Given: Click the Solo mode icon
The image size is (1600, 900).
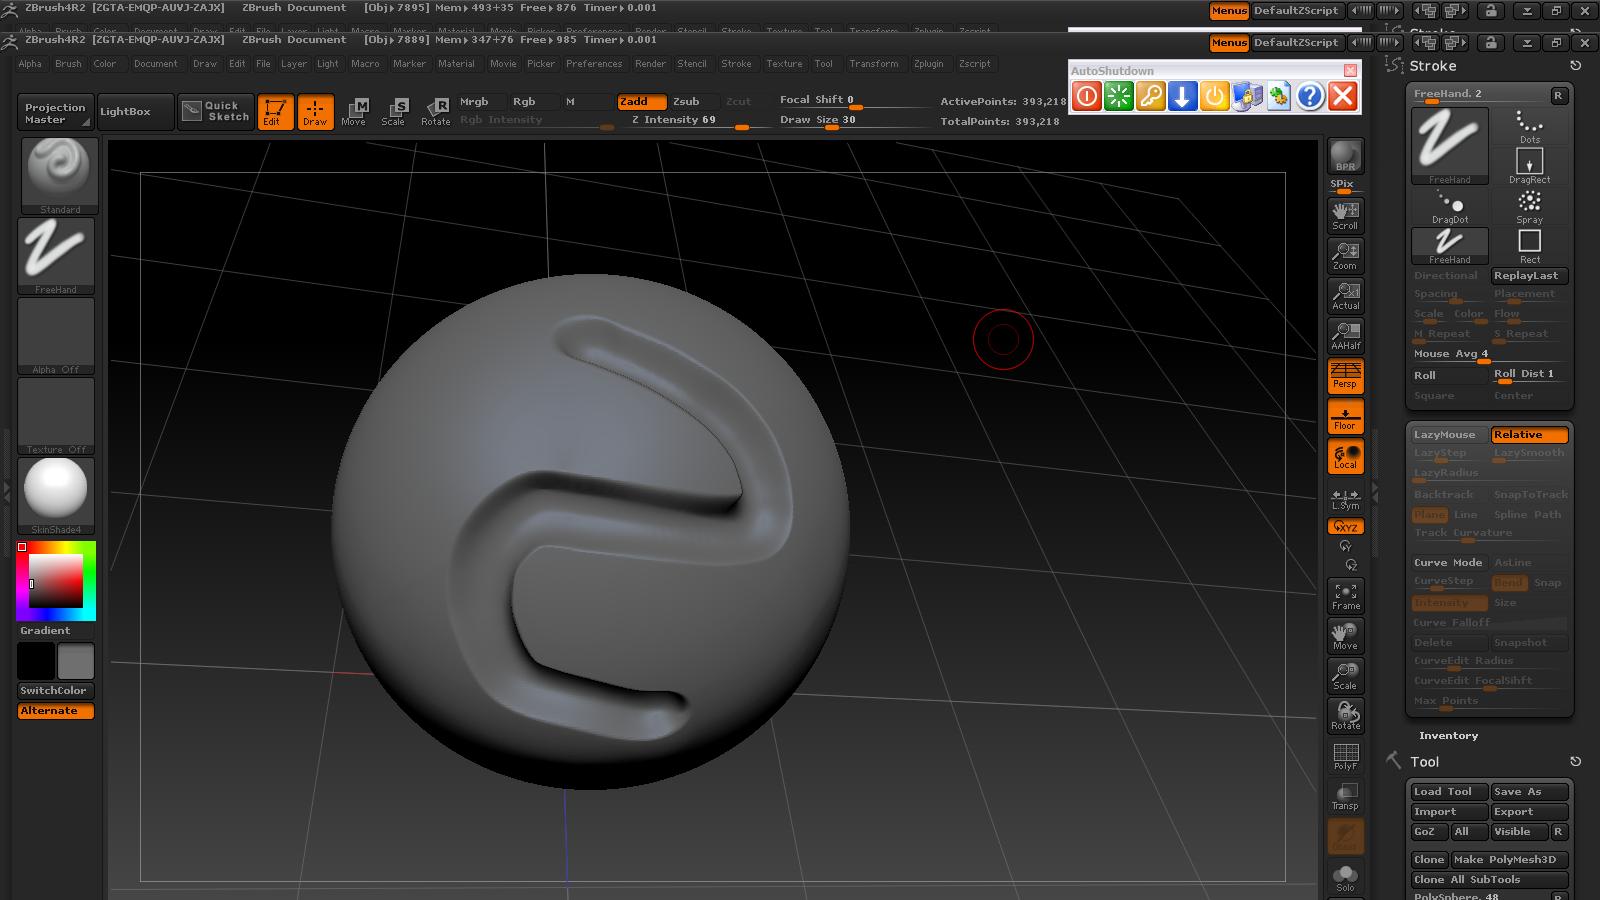Looking at the screenshot, I should point(1346,877).
